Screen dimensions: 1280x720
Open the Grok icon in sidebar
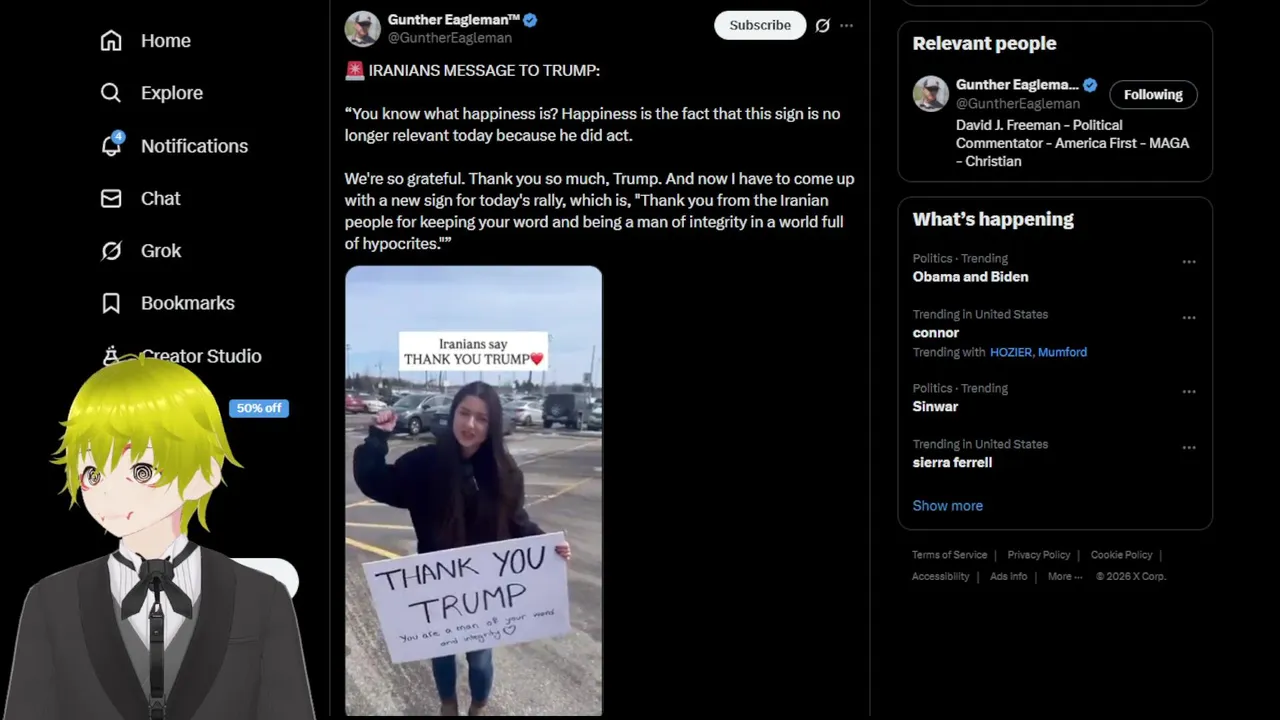click(x=111, y=251)
